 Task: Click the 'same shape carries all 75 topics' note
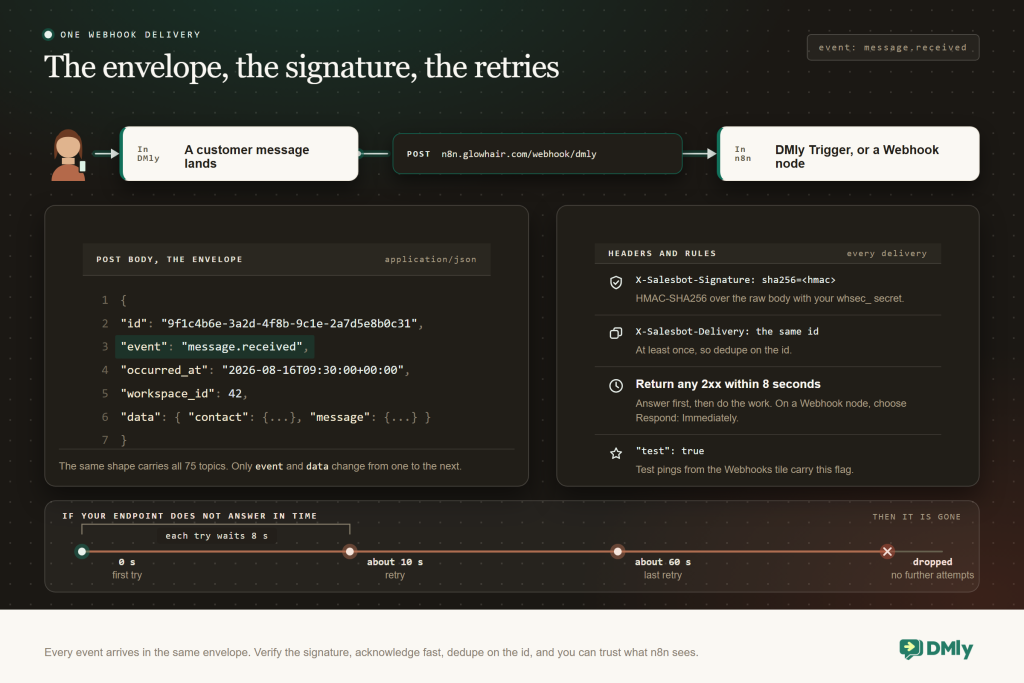[x=260, y=466]
